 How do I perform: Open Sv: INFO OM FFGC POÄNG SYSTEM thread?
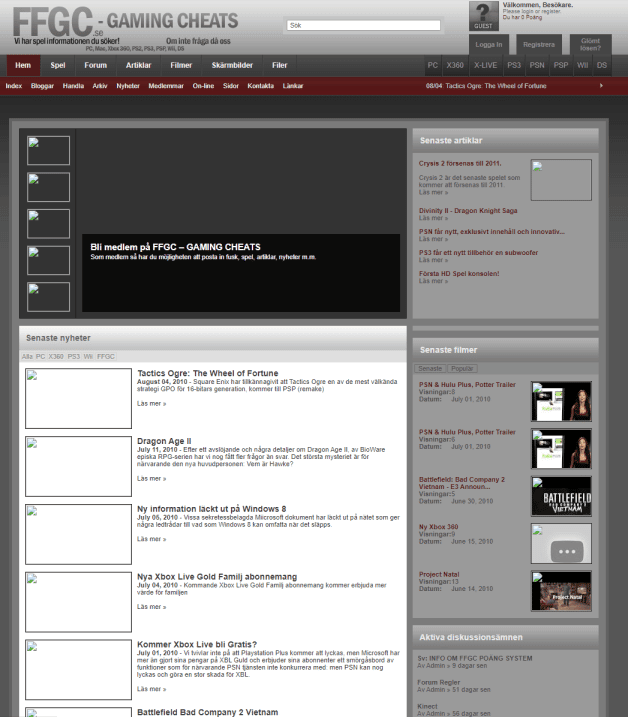475,658
